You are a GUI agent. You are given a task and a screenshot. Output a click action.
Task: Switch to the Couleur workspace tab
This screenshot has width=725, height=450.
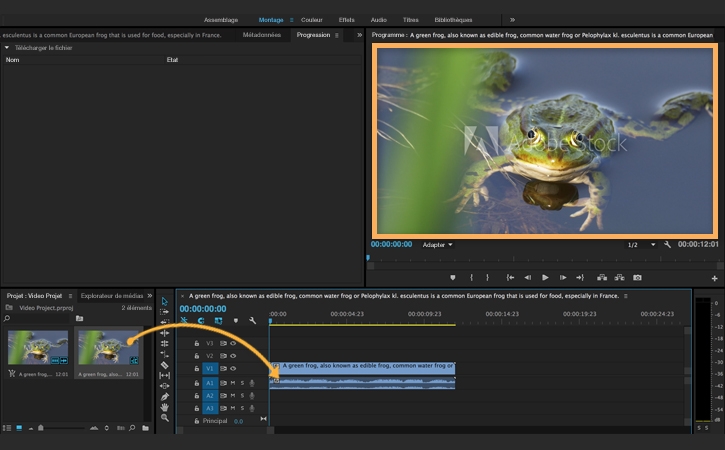point(312,19)
